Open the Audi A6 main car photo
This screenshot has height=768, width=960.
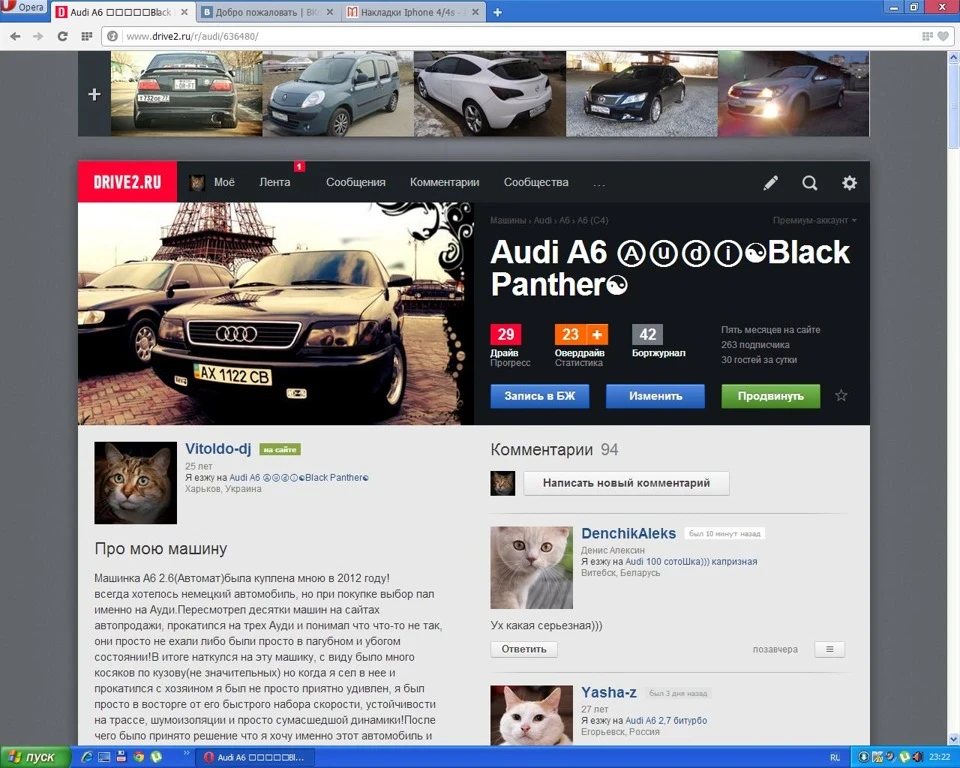[276, 314]
